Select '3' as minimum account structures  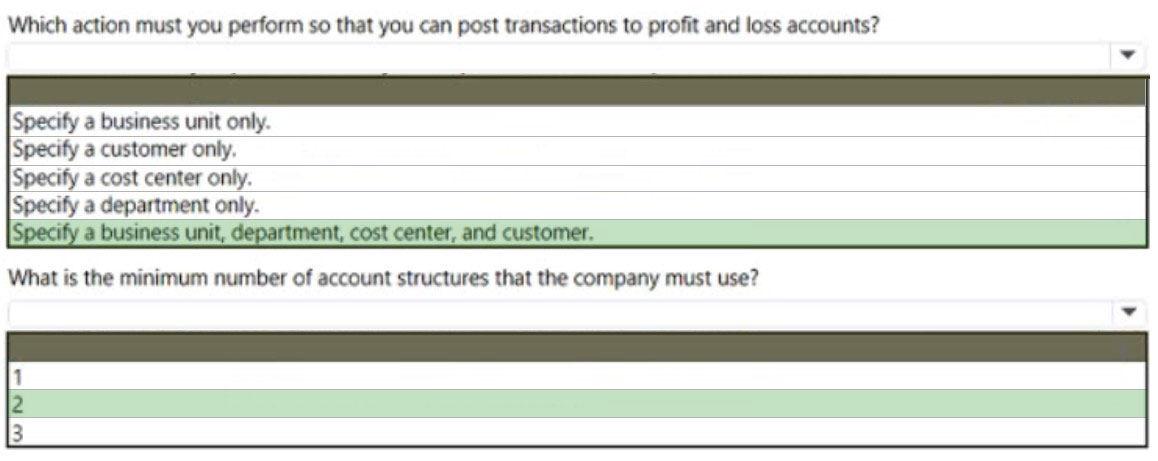[x=578, y=432]
